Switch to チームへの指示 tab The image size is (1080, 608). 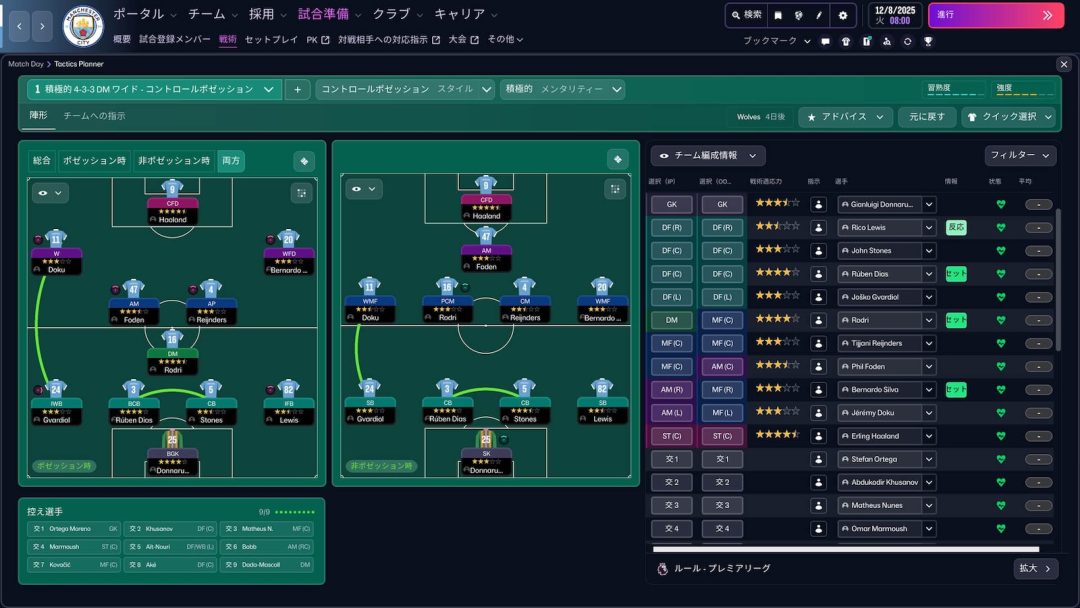[x=94, y=116]
